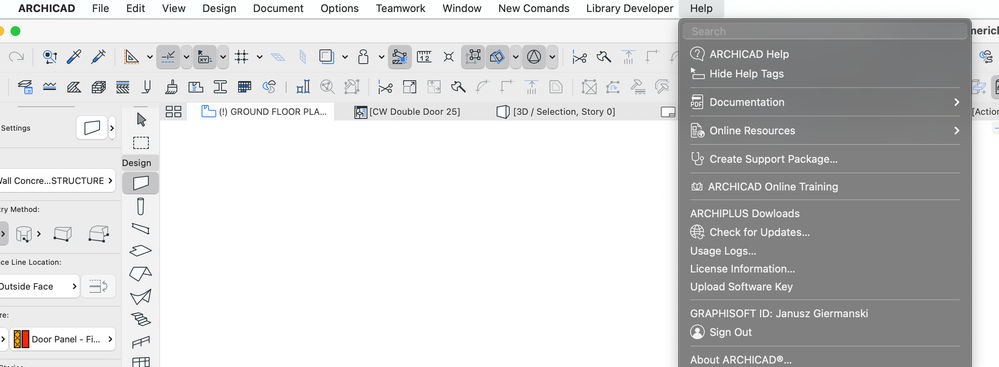Click the Redo arrow in the toolbar
The image size is (999, 367).
click(16, 57)
